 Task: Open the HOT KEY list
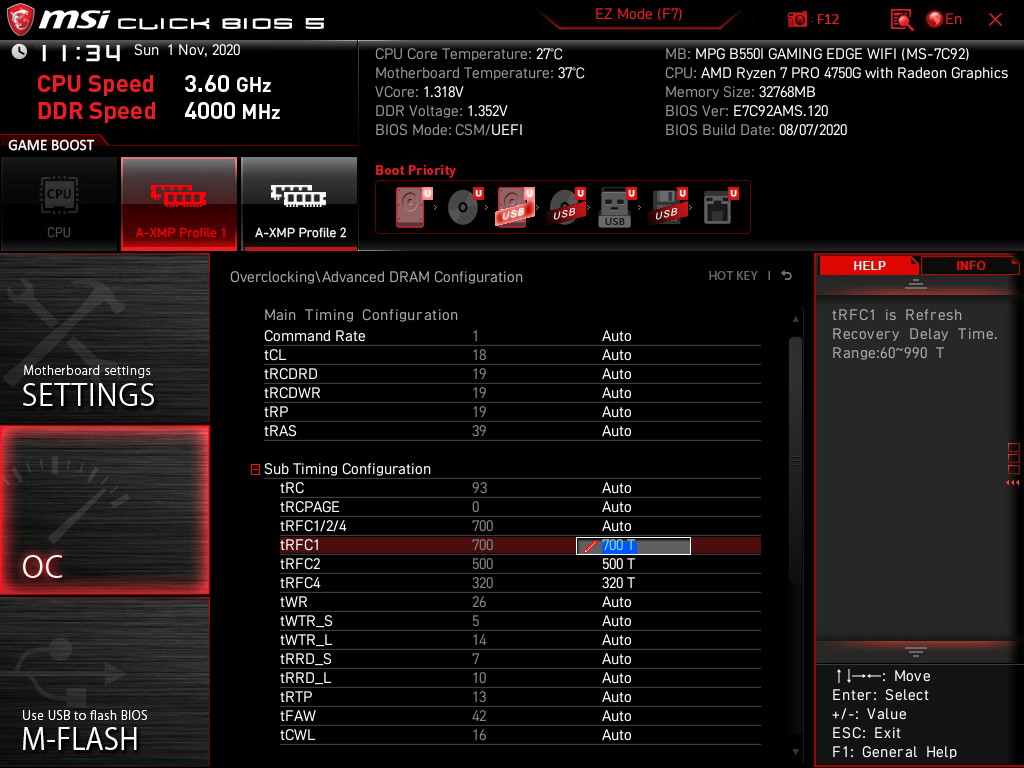tap(733, 276)
